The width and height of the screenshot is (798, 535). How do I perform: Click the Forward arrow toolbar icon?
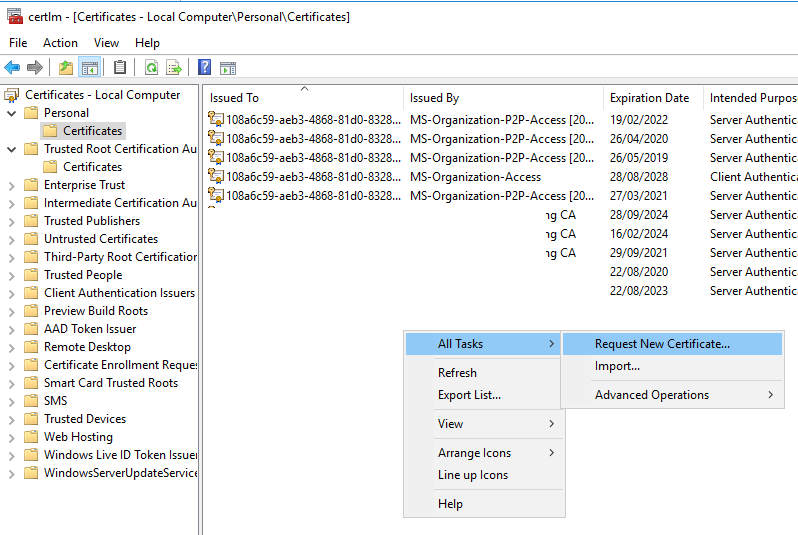coord(35,67)
